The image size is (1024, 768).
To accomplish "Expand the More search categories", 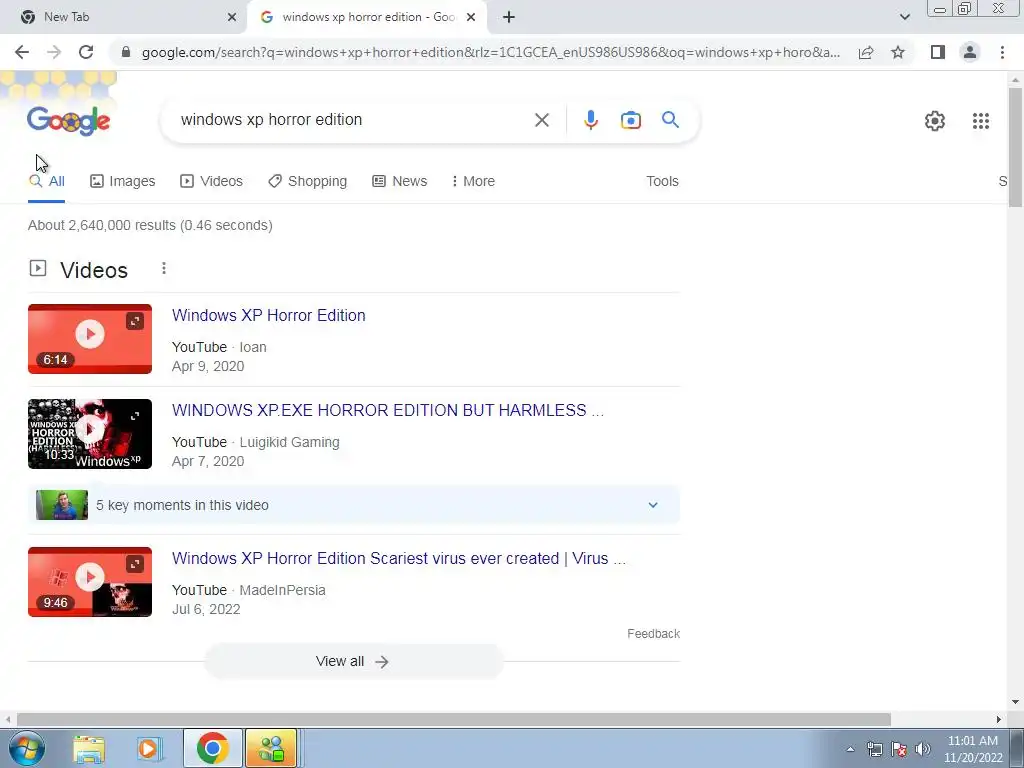I will (x=473, y=181).
